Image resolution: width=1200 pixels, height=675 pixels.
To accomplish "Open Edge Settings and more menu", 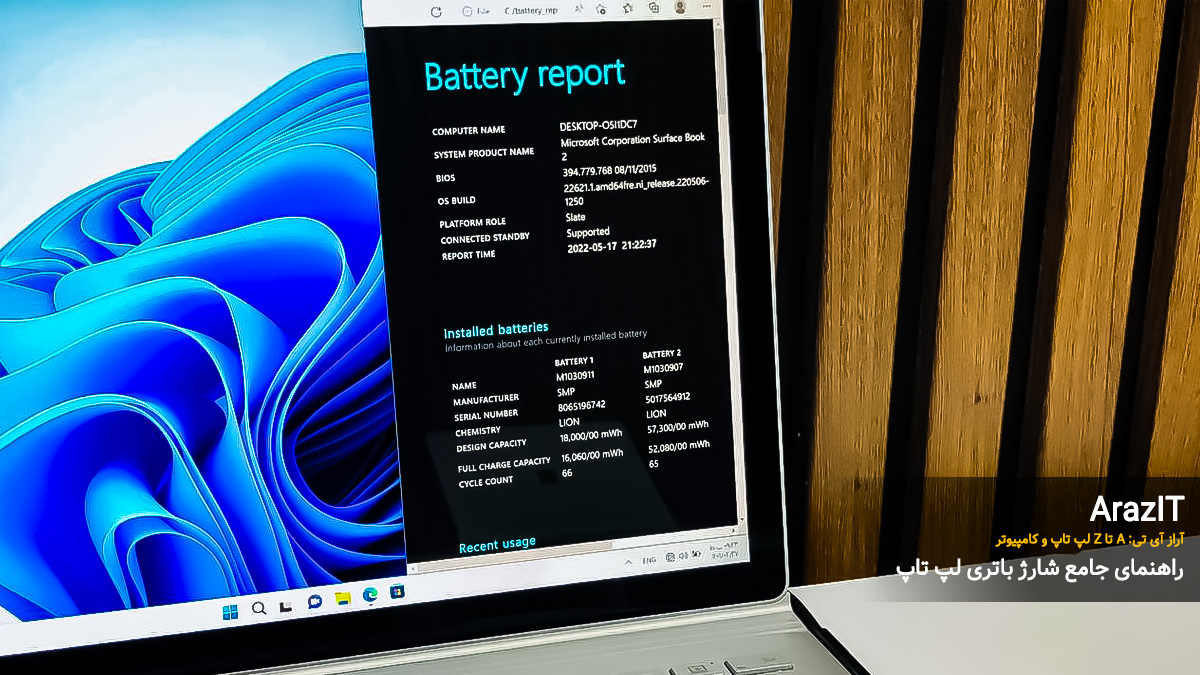I will tap(708, 5).
